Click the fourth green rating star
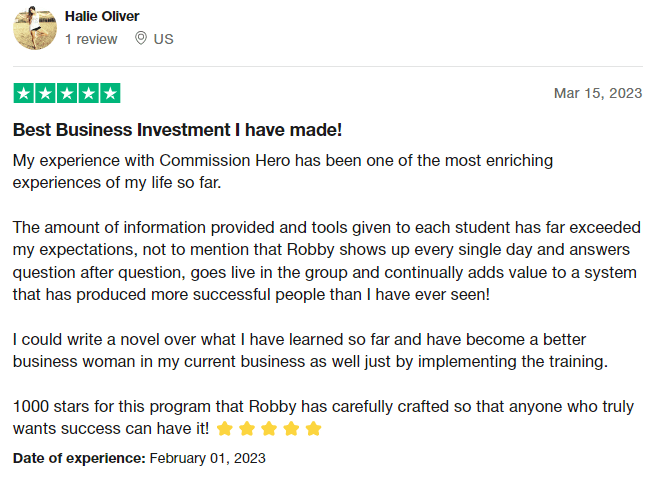The width and height of the screenshot is (650, 478). (88, 93)
